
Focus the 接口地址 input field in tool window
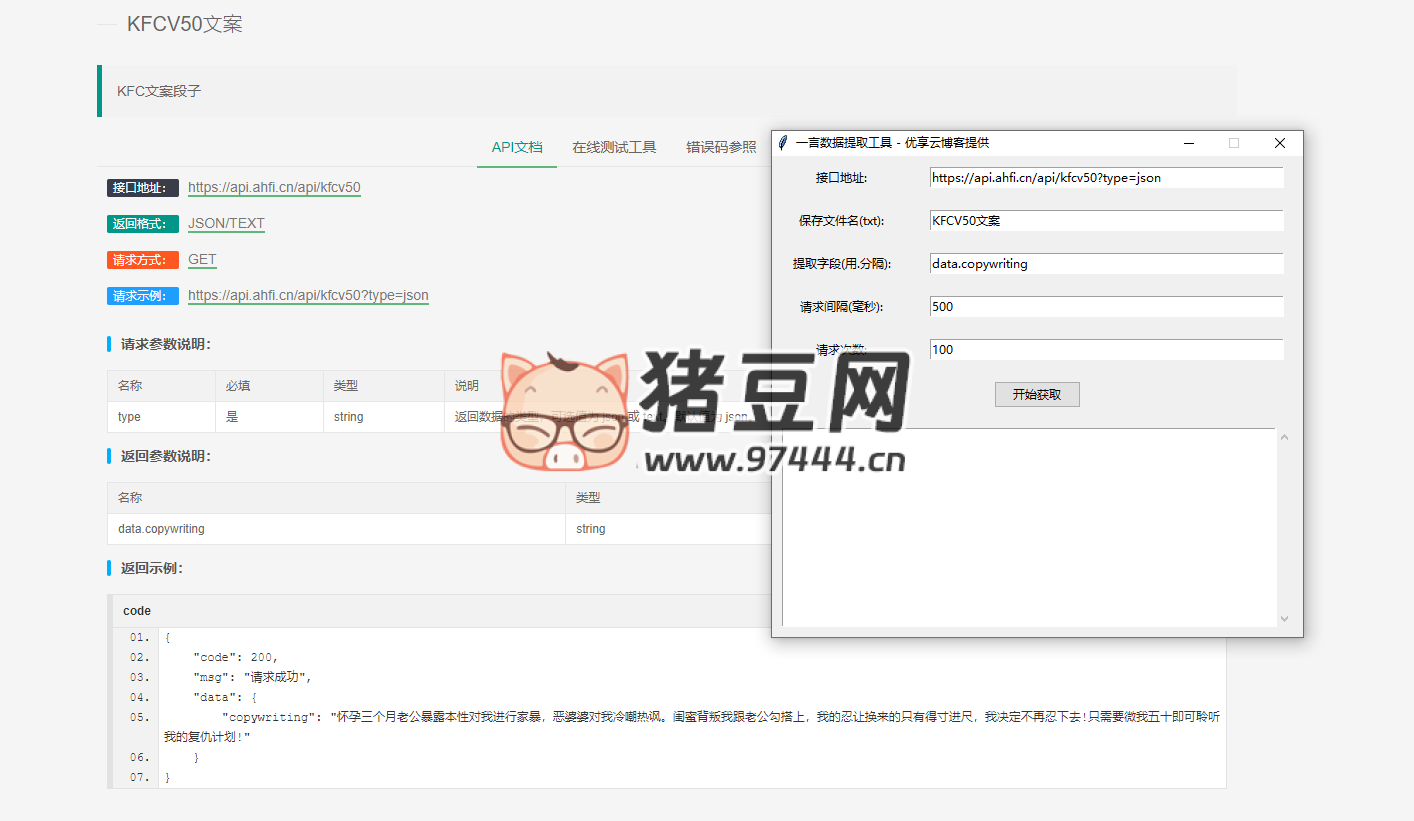[1106, 178]
